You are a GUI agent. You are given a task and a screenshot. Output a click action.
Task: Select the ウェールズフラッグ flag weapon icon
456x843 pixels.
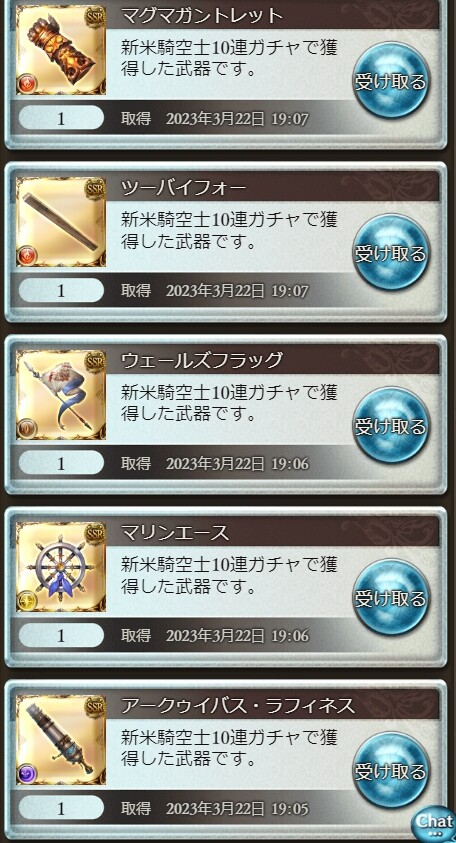pyautogui.click(x=61, y=395)
